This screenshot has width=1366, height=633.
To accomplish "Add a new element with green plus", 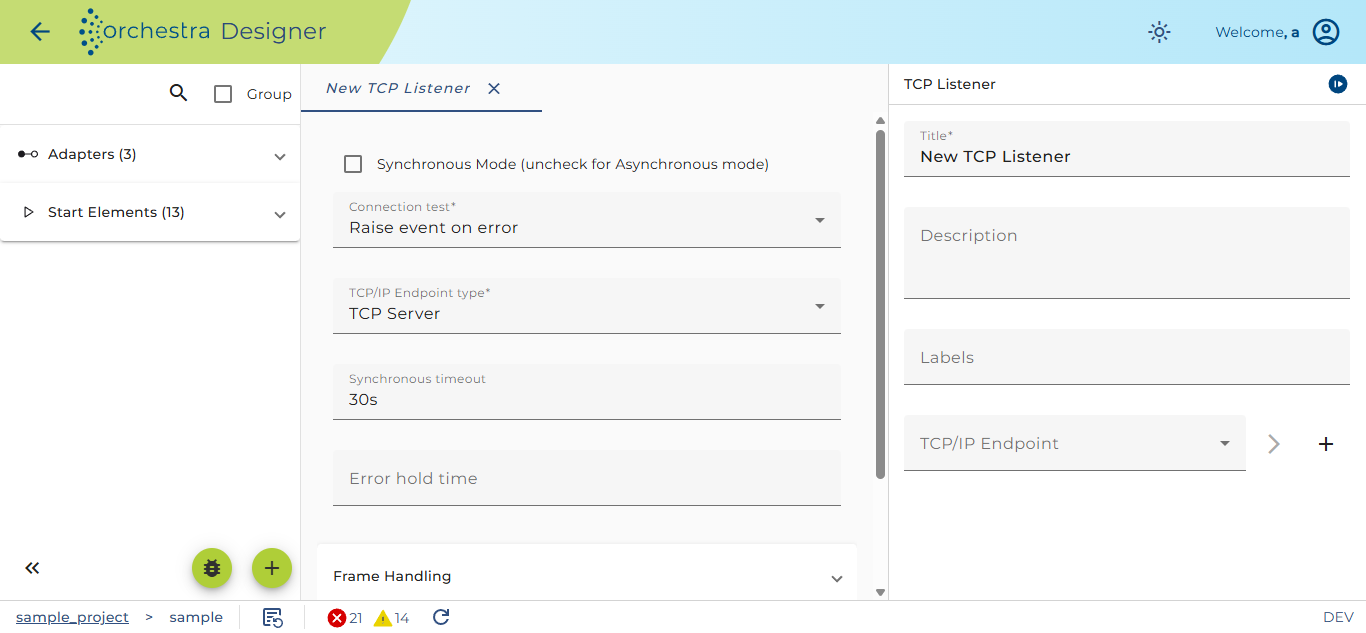I will 271,568.
